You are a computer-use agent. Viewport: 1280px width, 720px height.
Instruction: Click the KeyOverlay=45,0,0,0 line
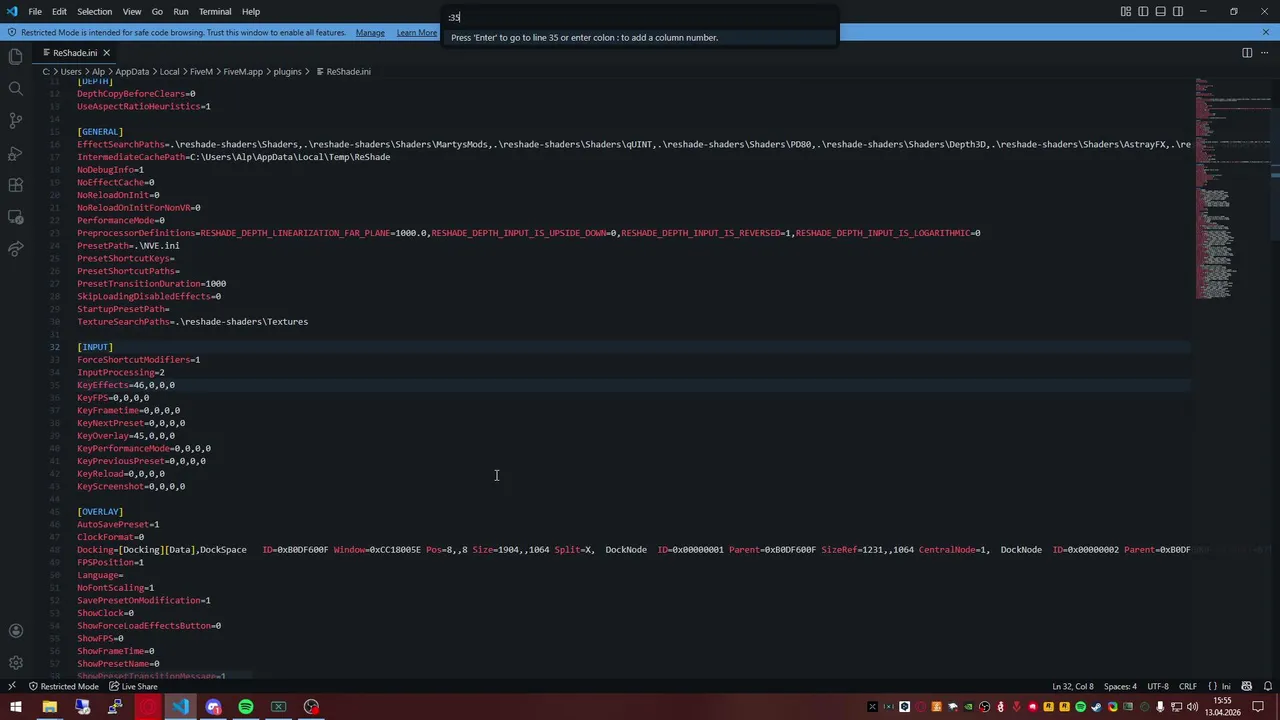click(x=126, y=436)
